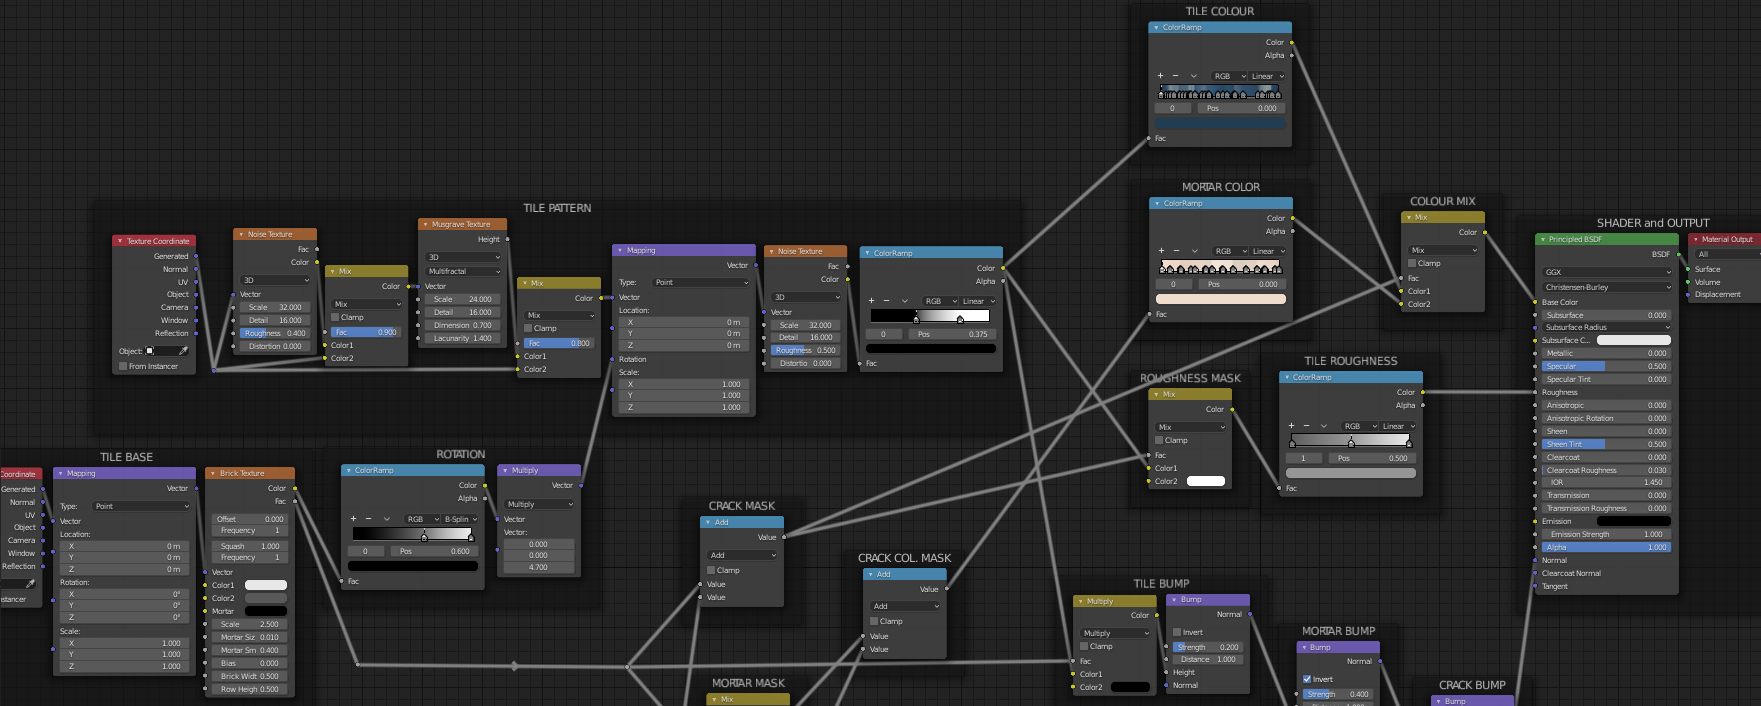Toggle Invert in the Tile Bump node
Viewport: 1761px width, 706px height.
(1177, 632)
